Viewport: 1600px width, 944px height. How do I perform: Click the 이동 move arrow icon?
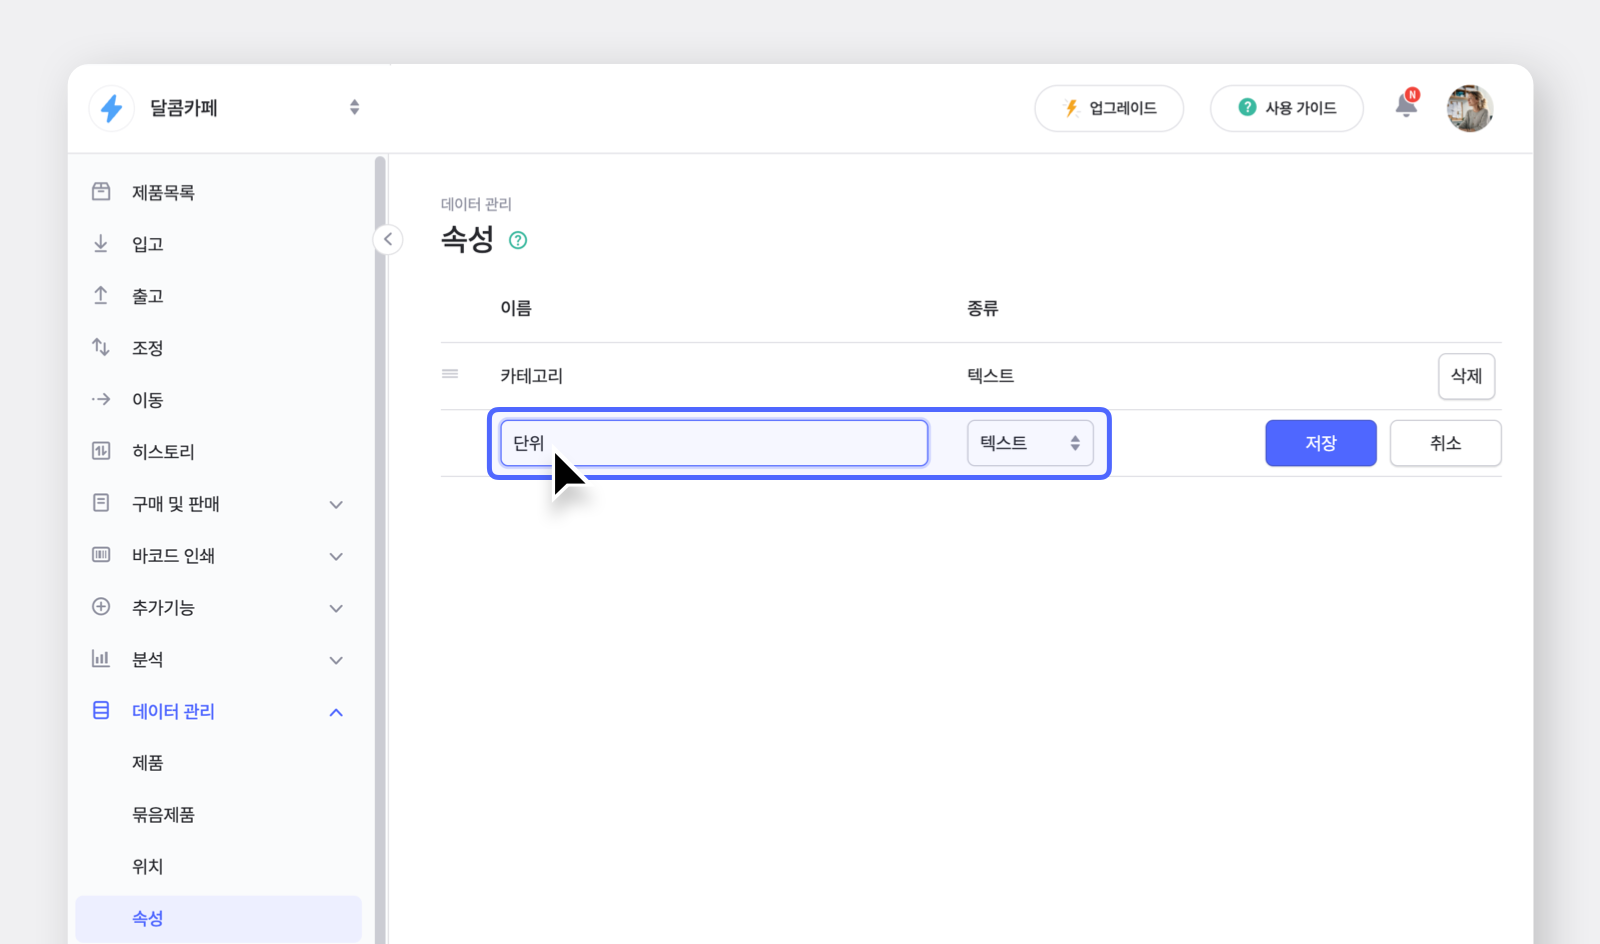(x=101, y=399)
